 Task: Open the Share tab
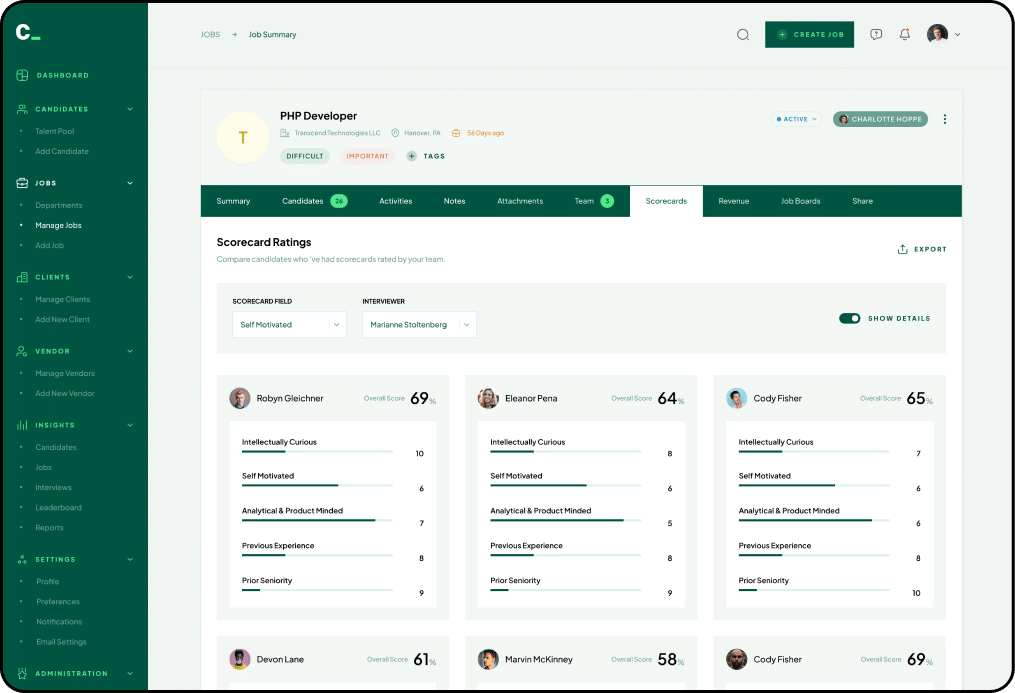862,201
